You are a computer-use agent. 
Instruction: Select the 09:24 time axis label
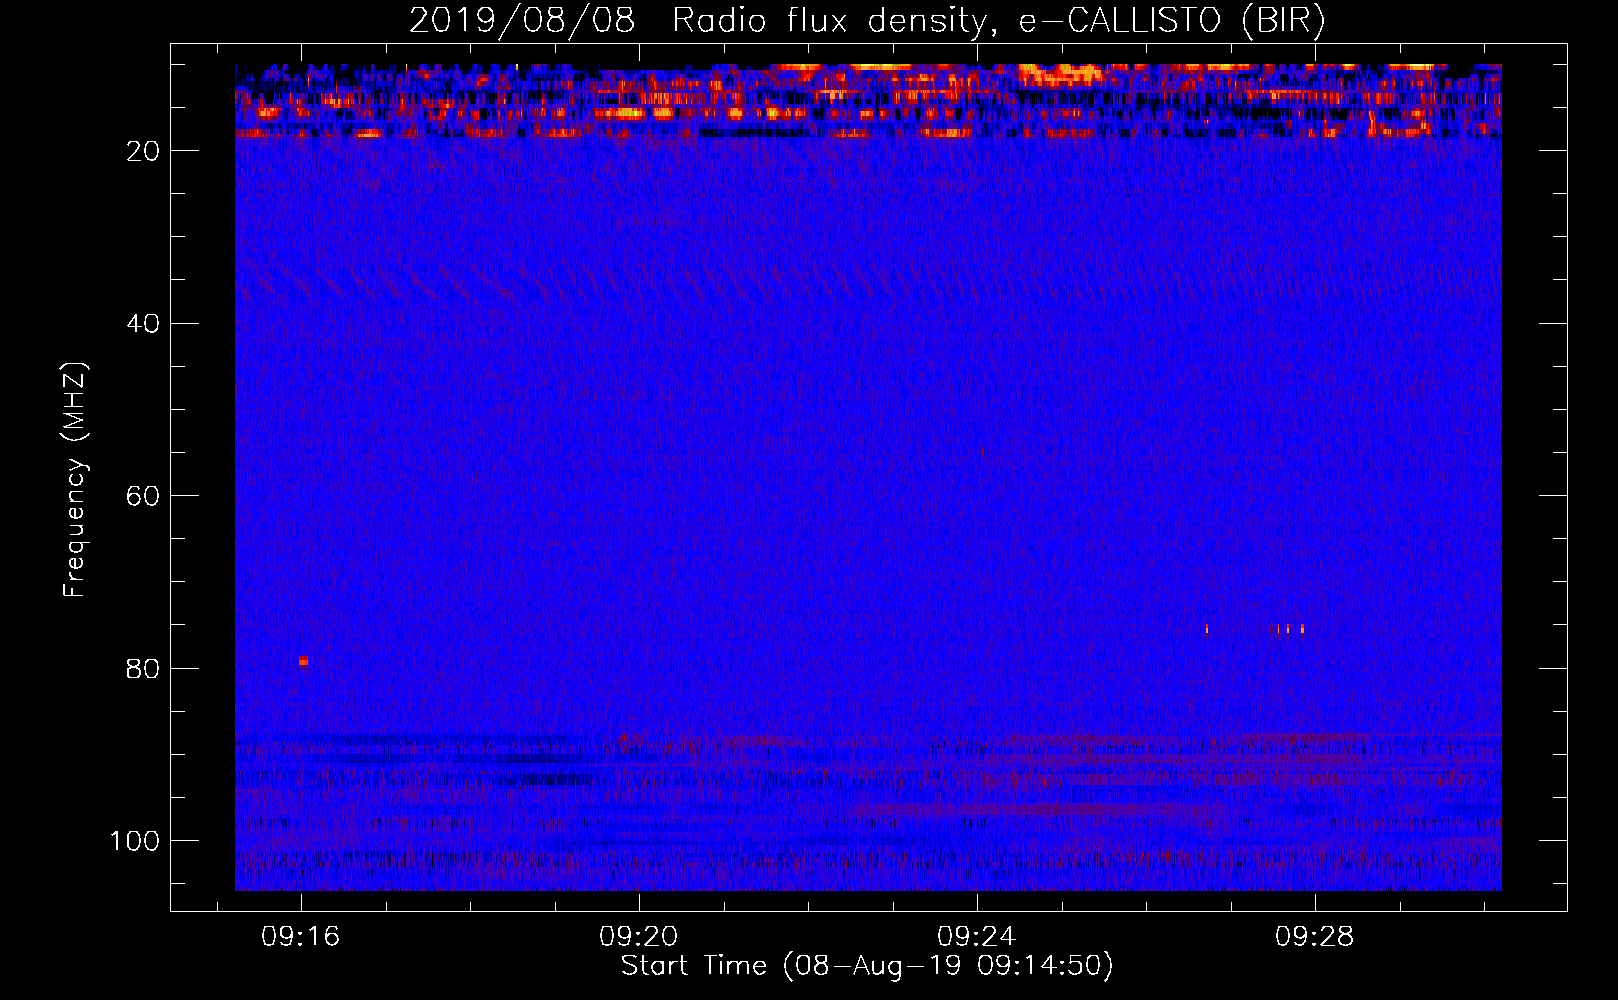point(977,937)
